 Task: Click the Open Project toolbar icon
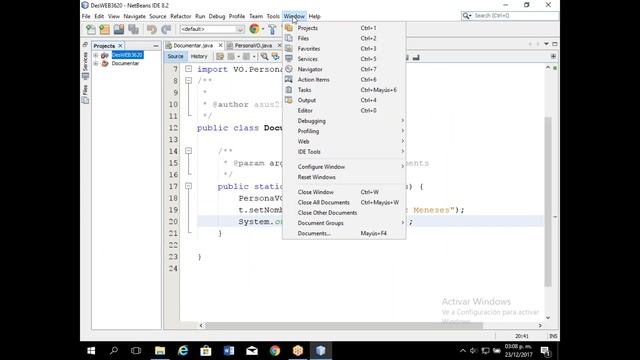pos(119,29)
